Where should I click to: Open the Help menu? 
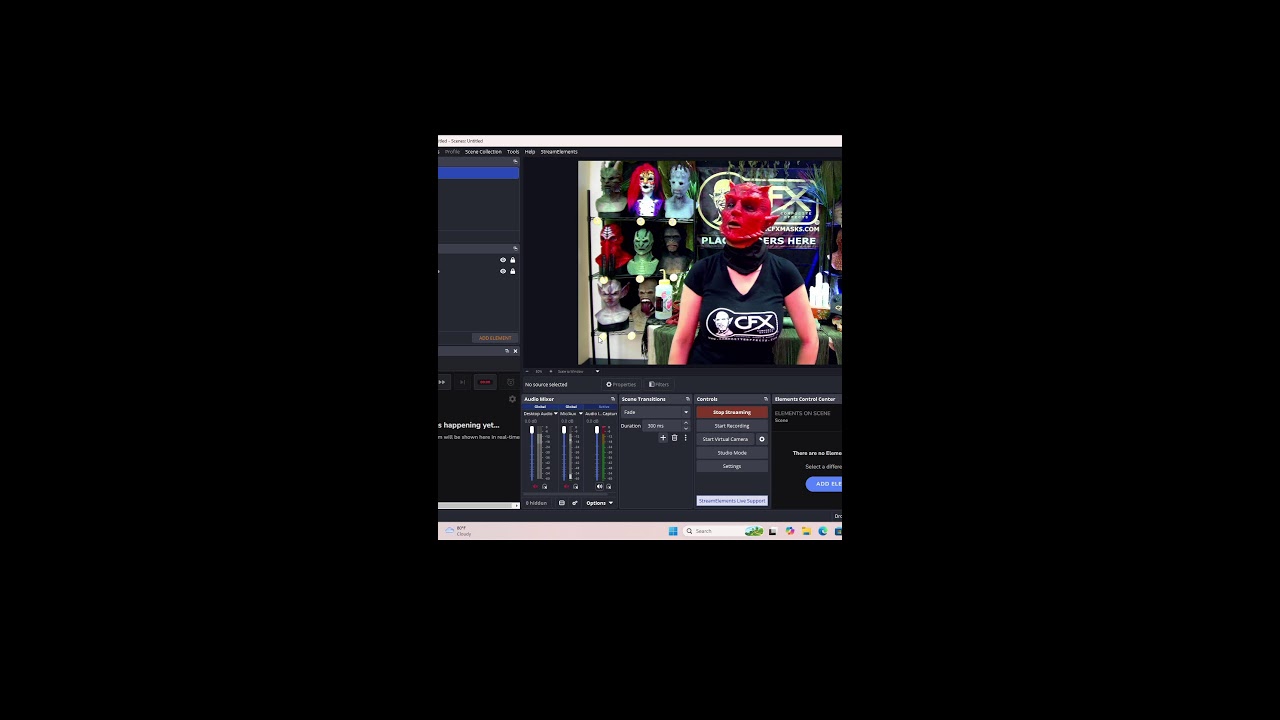[x=530, y=152]
